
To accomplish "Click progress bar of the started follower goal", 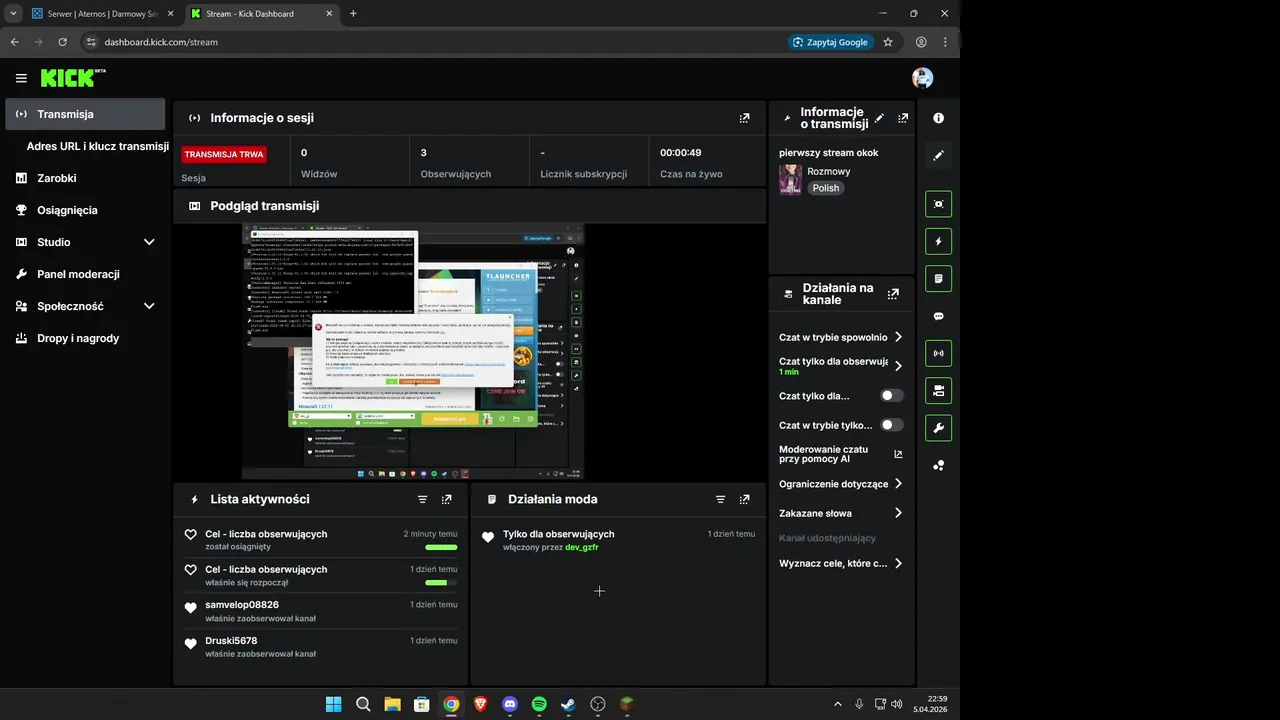I will [441, 582].
